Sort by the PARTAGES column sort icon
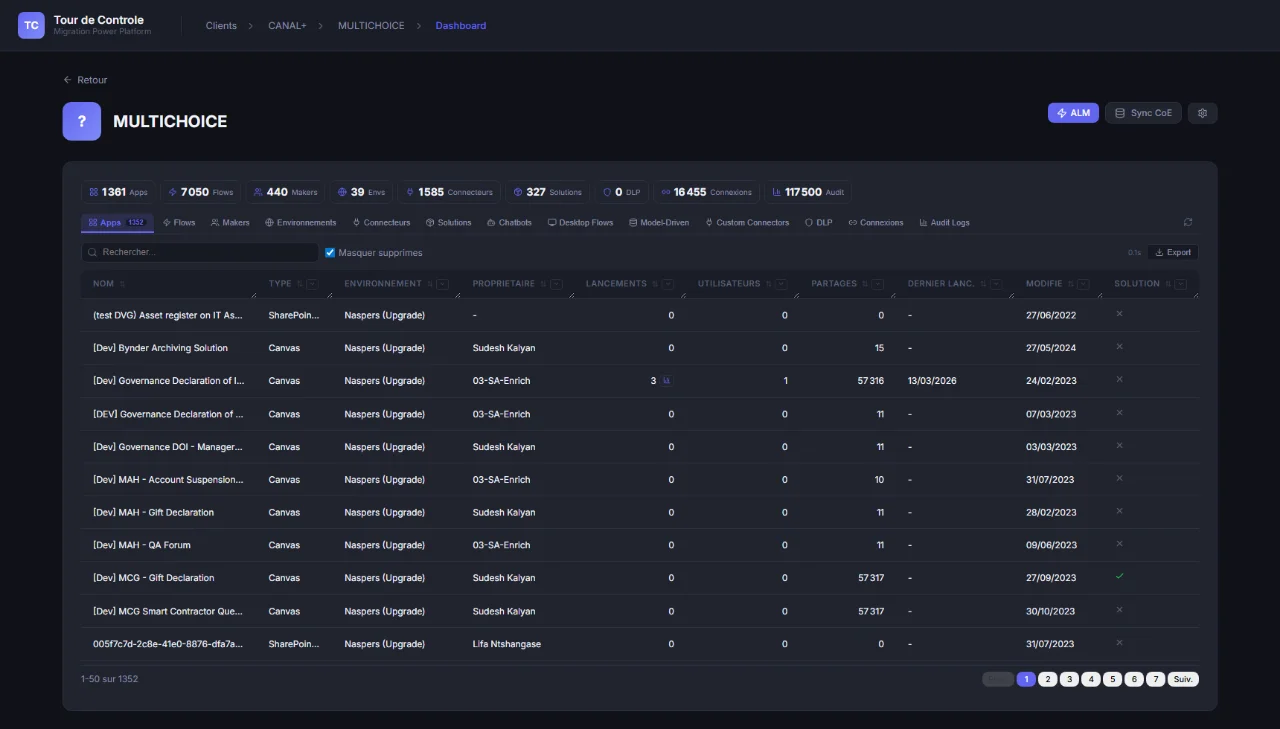 865,284
